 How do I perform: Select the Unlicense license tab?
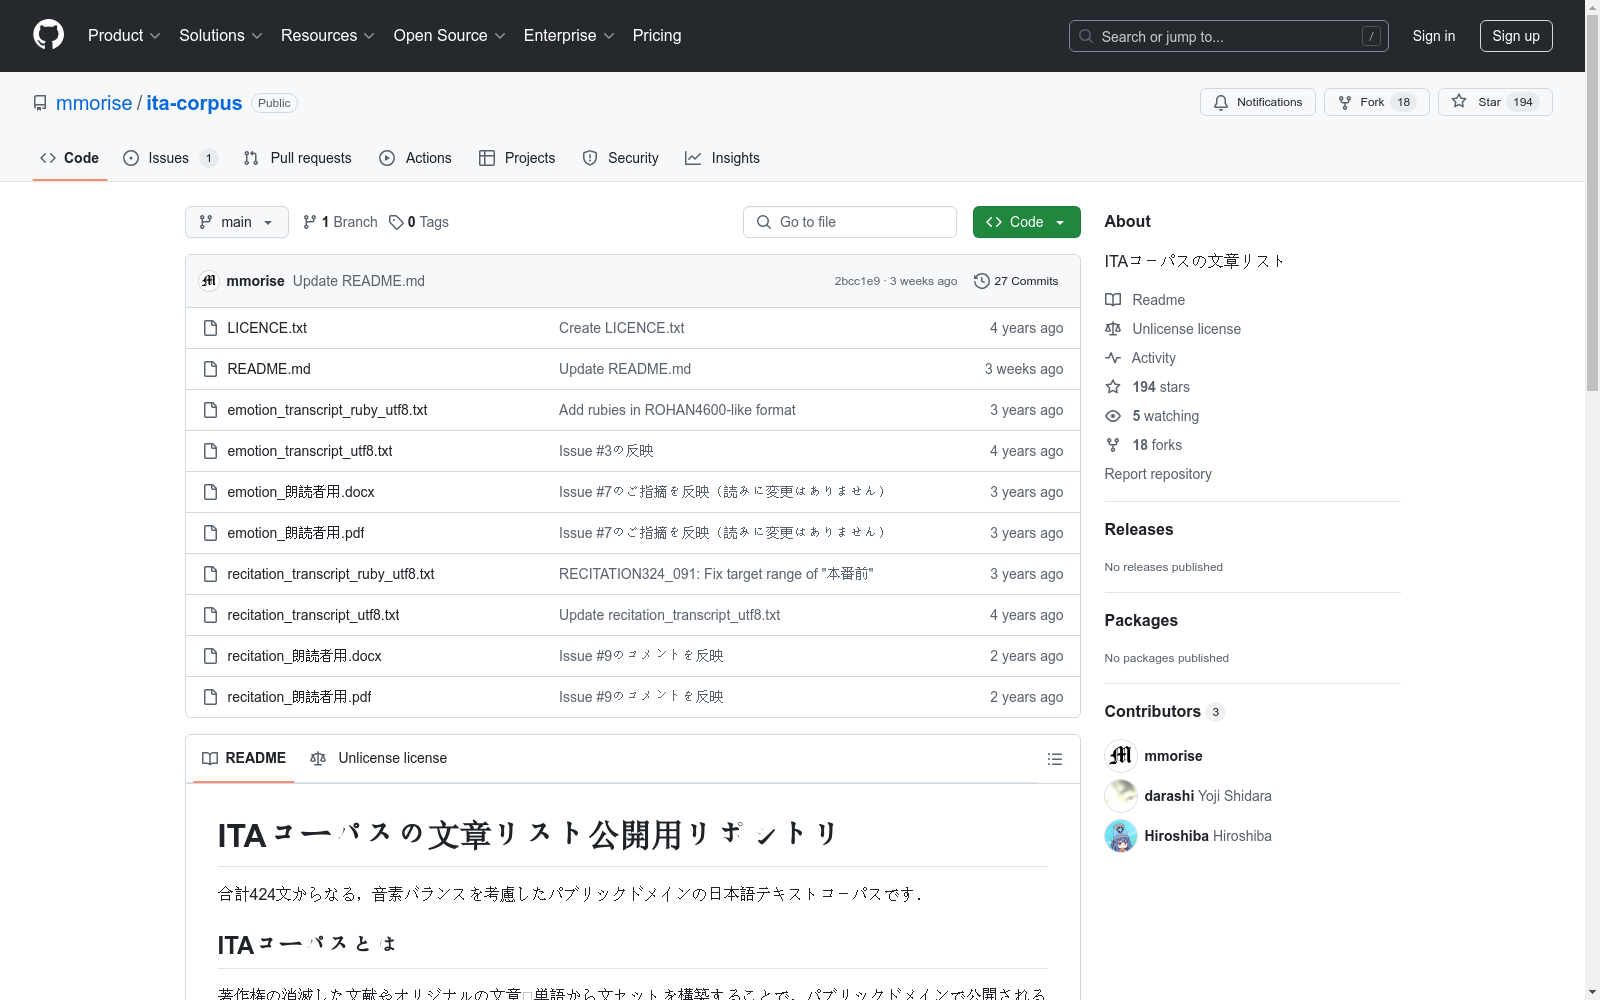tap(379, 758)
